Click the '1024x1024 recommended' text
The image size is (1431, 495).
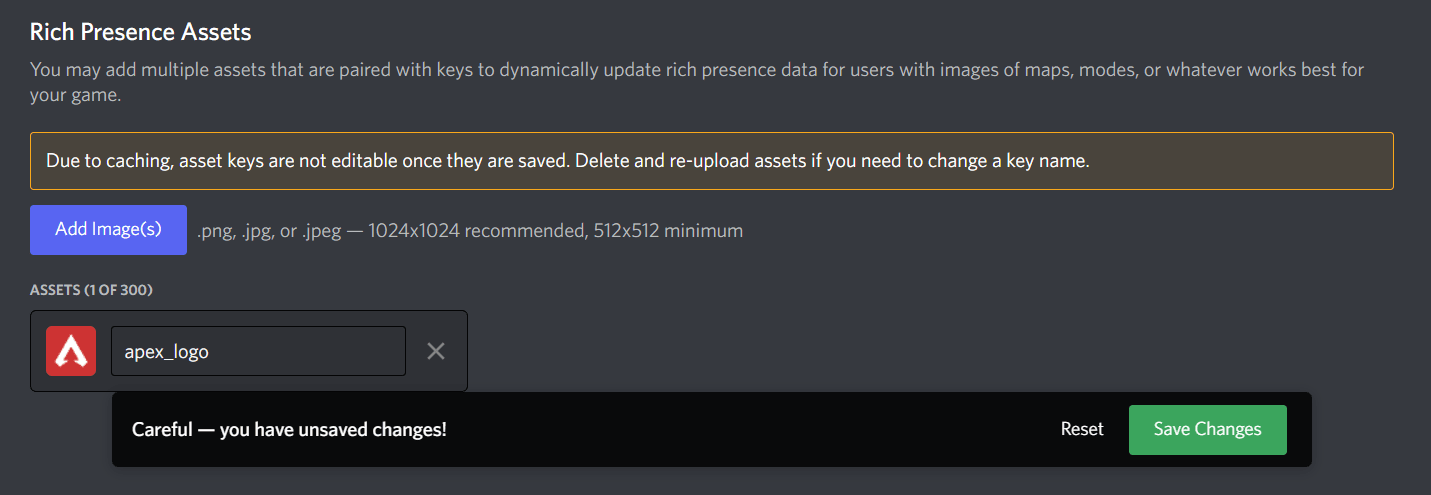[473, 231]
